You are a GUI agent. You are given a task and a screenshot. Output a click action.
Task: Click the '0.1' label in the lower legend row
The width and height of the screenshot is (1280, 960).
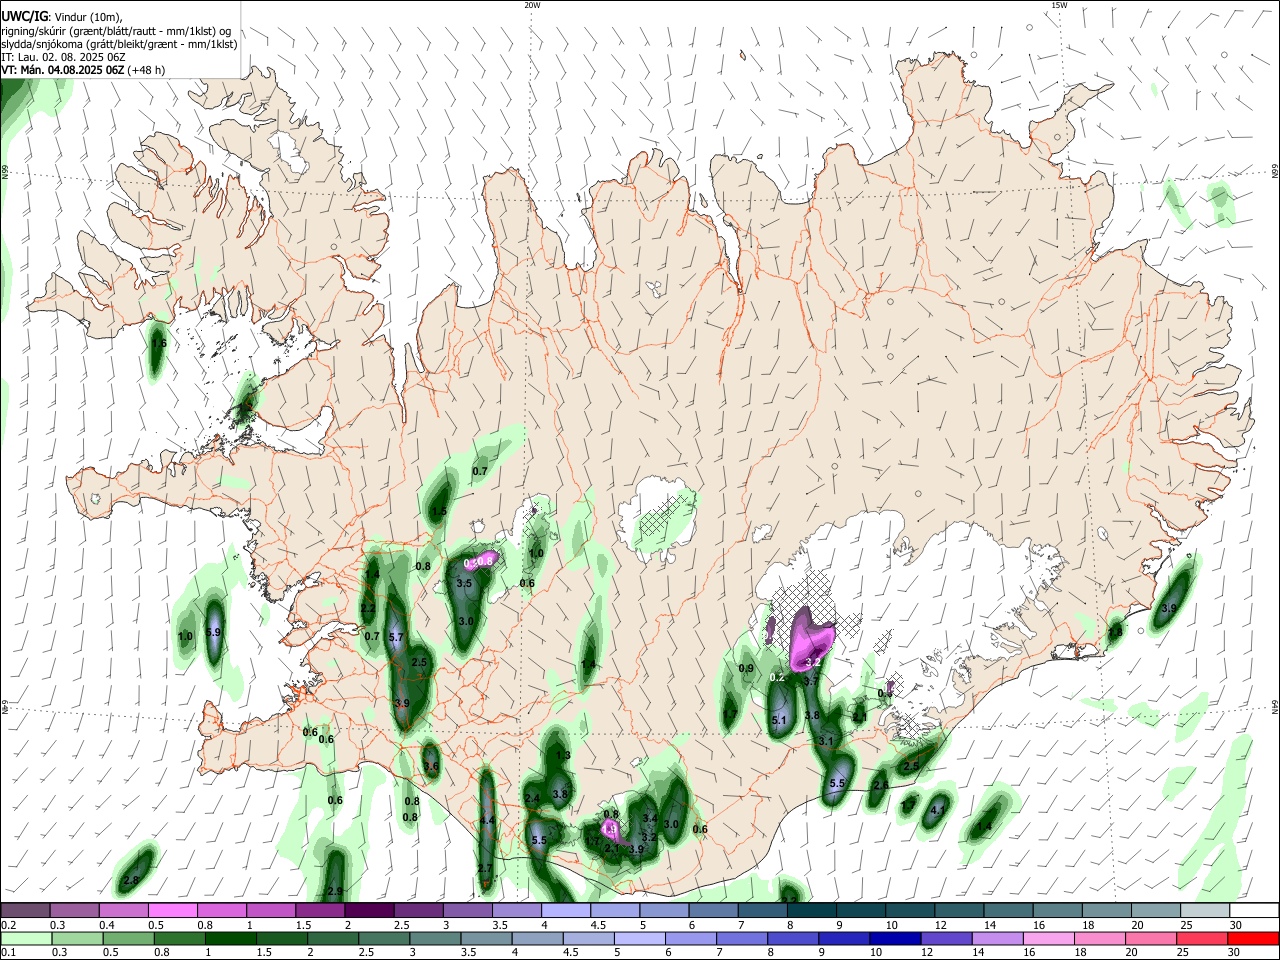(7, 953)
